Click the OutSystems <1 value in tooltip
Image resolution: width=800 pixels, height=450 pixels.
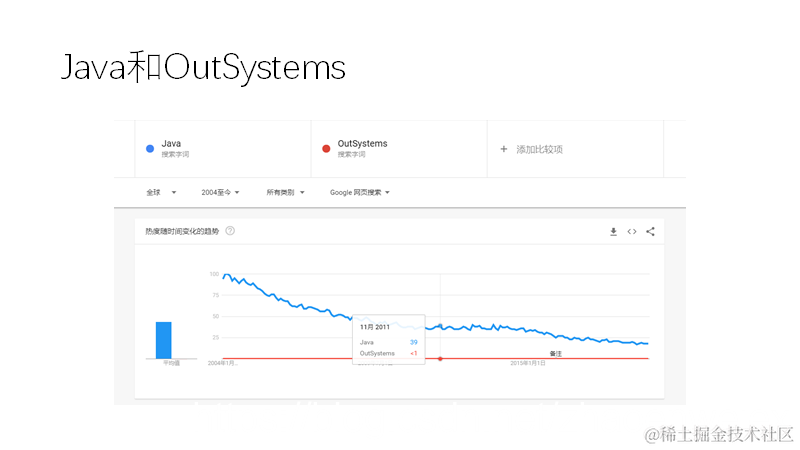tap(414, 353)
